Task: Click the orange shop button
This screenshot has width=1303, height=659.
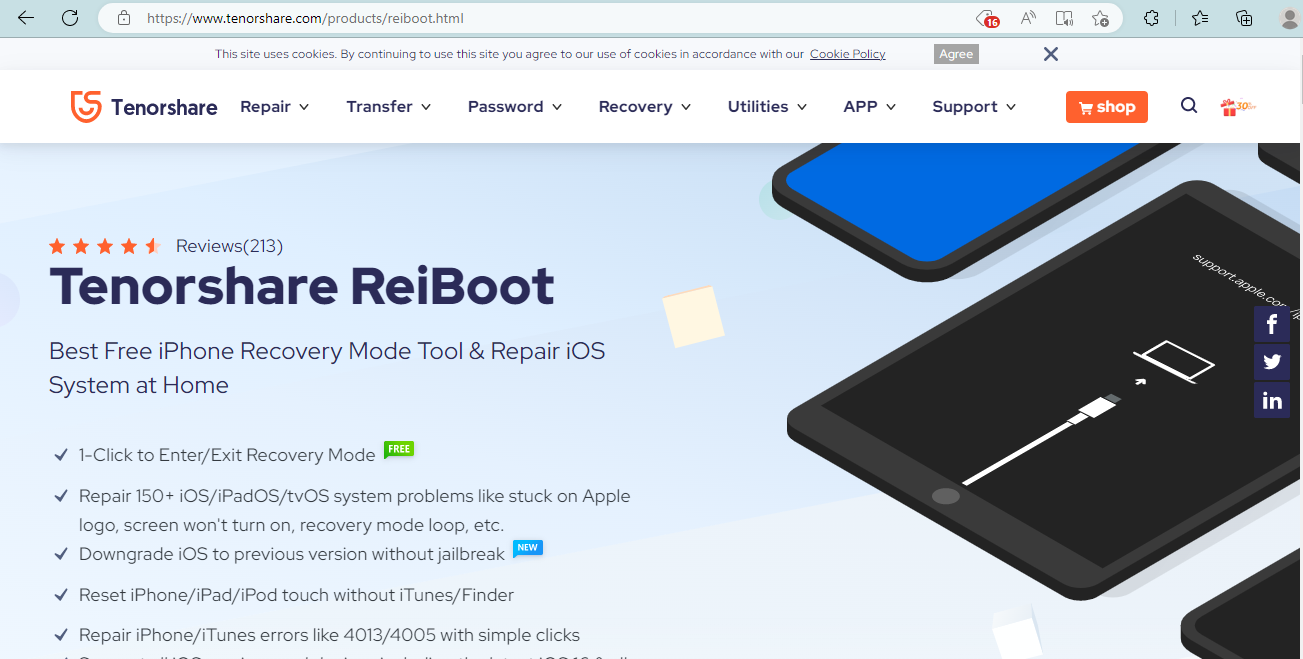Action: 1107,107
